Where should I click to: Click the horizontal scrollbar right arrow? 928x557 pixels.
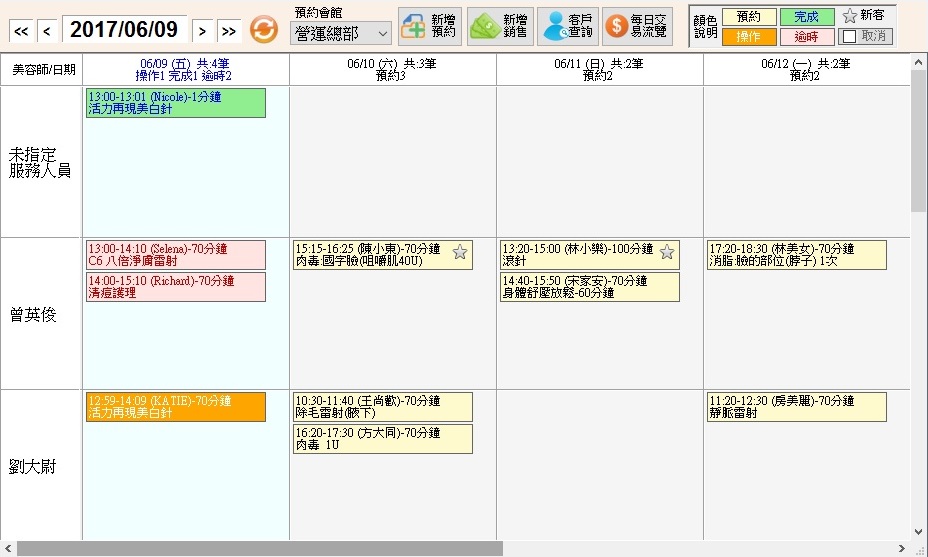click(x=902, y=548)
